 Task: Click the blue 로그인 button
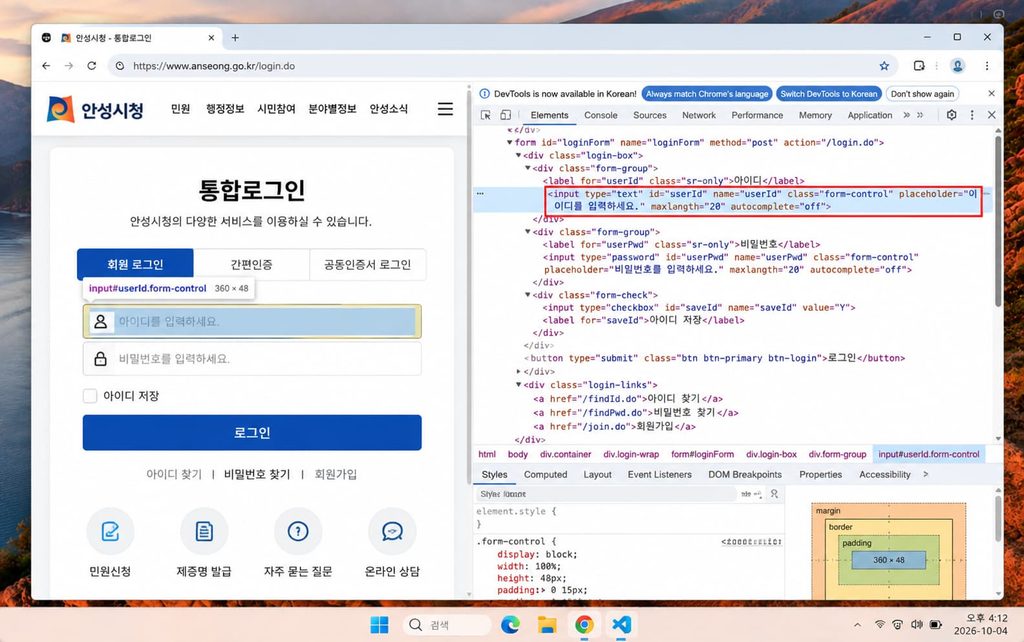(x=252, y=432)
